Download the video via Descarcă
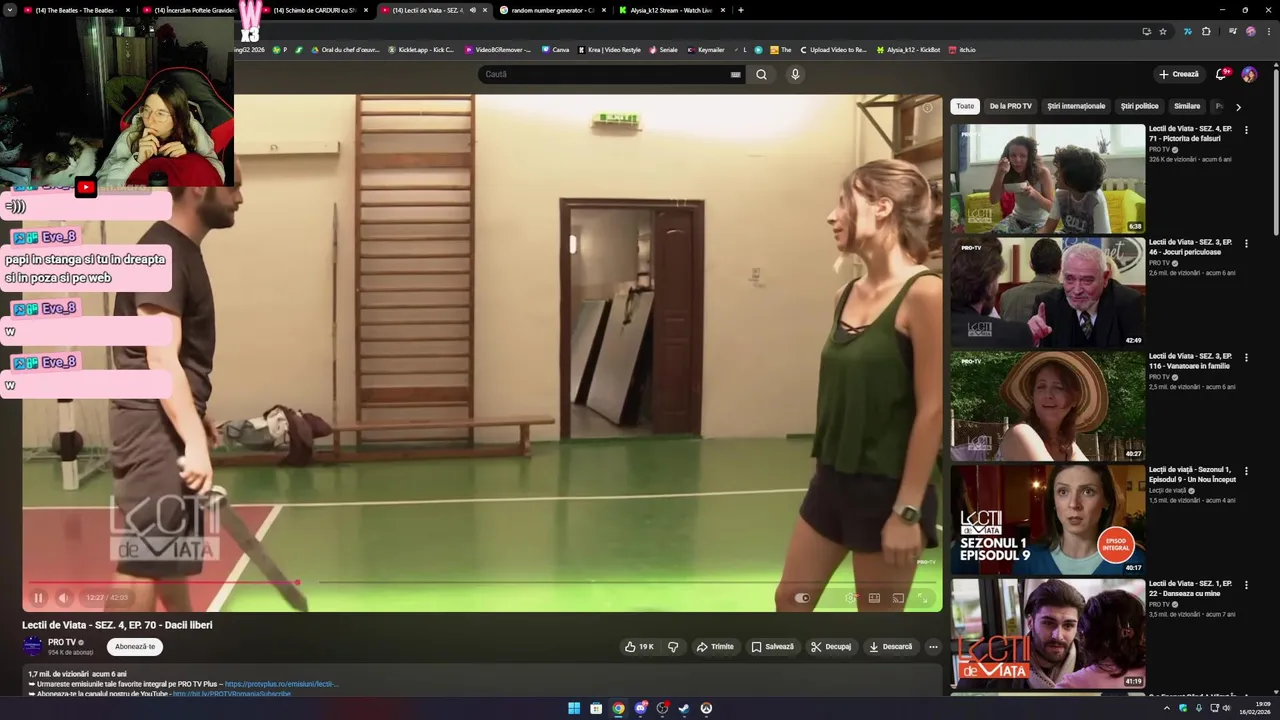 [890, 647]
